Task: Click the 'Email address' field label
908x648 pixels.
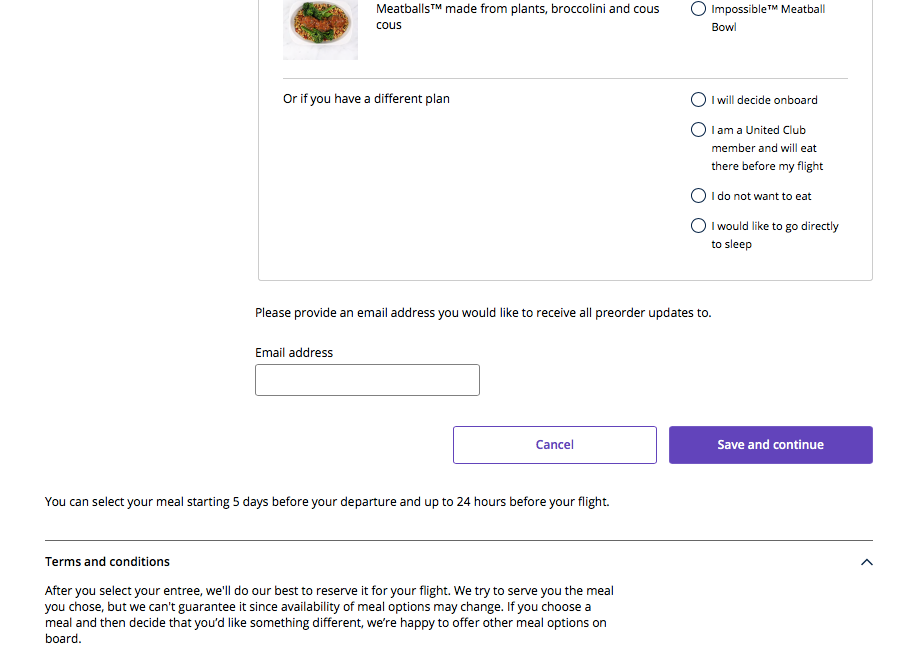Action: (294, 353)
